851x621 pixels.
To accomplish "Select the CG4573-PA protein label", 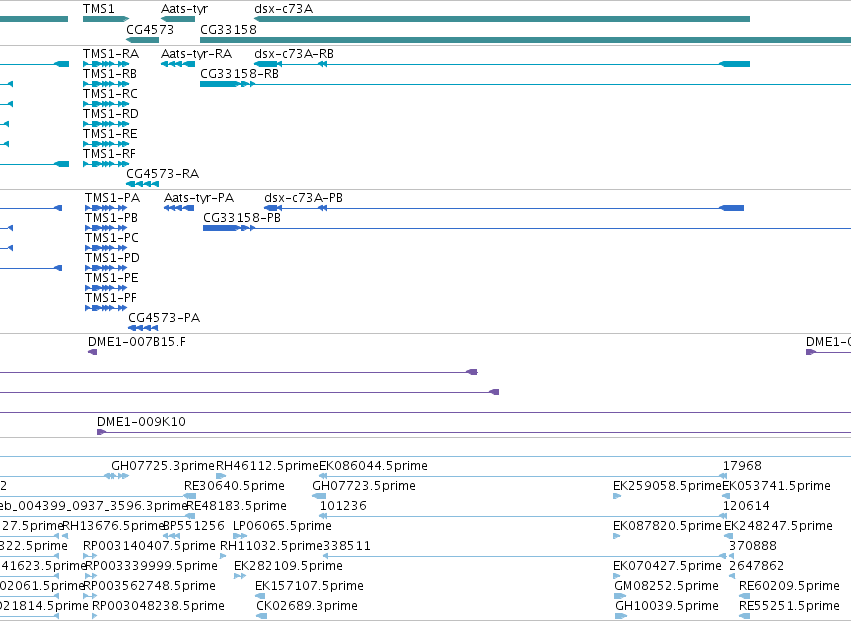I will [x=164, y=318].
